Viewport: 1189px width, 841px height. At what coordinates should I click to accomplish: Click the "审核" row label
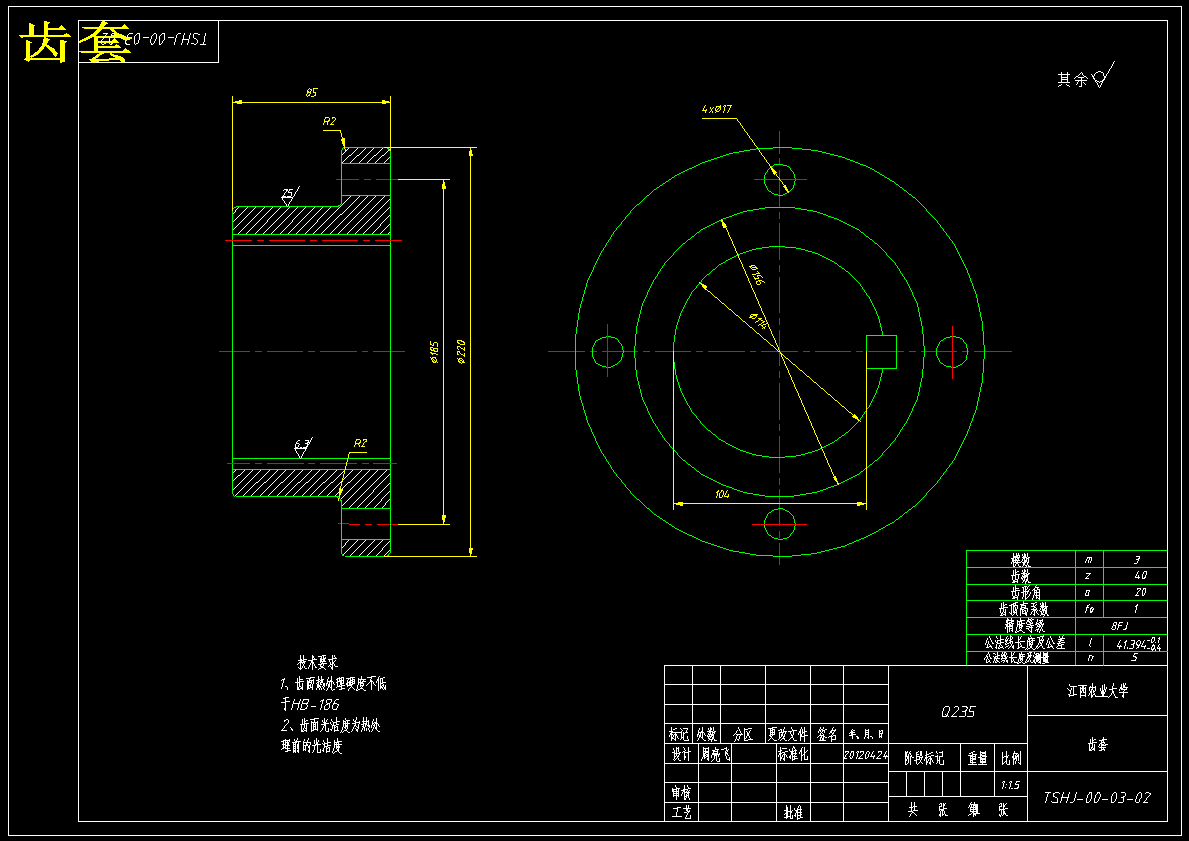pyautogui.click(x=681, y=793)
